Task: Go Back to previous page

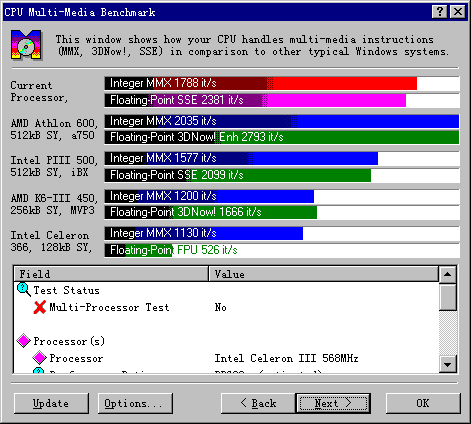Action: click(x=258, y=403)
